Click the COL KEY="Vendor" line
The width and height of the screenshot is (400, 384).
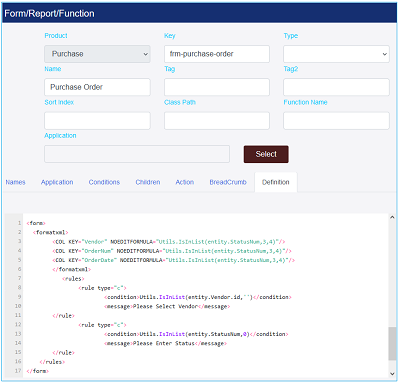coord(169,242)
